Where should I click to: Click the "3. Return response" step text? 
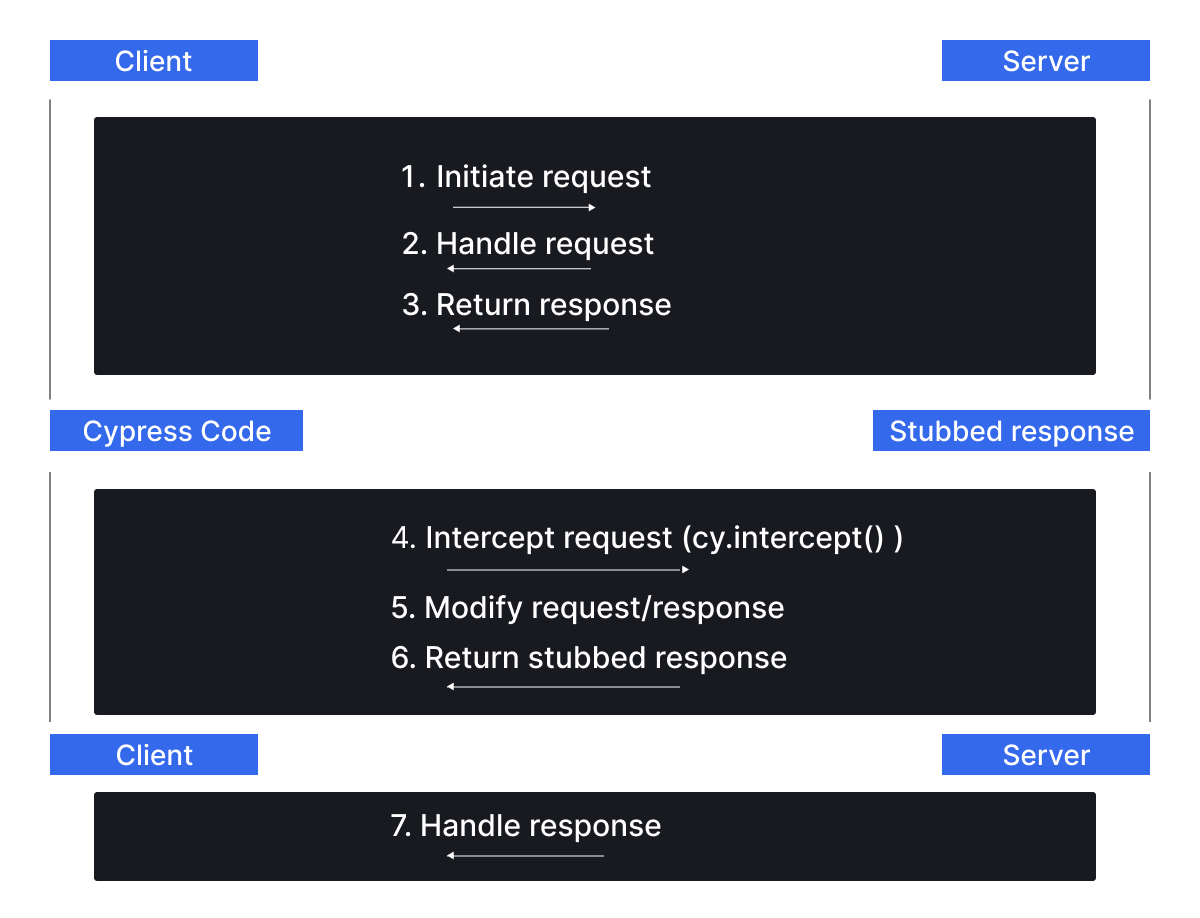536,304
